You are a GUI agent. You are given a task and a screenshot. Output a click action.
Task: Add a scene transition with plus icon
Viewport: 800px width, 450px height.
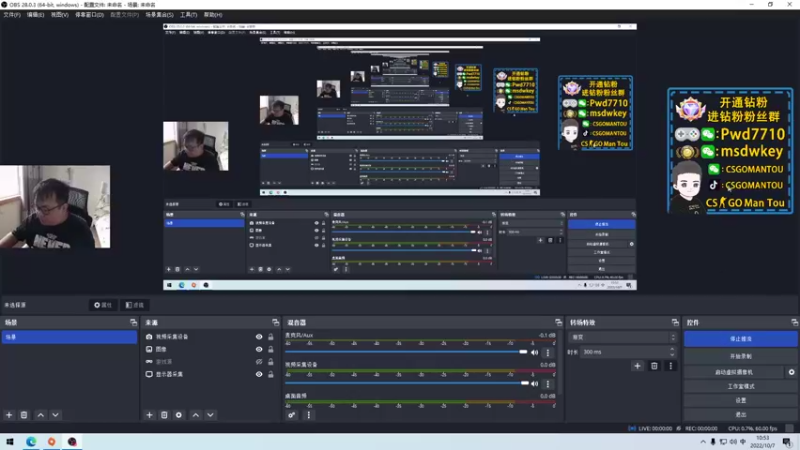point(637,366)
